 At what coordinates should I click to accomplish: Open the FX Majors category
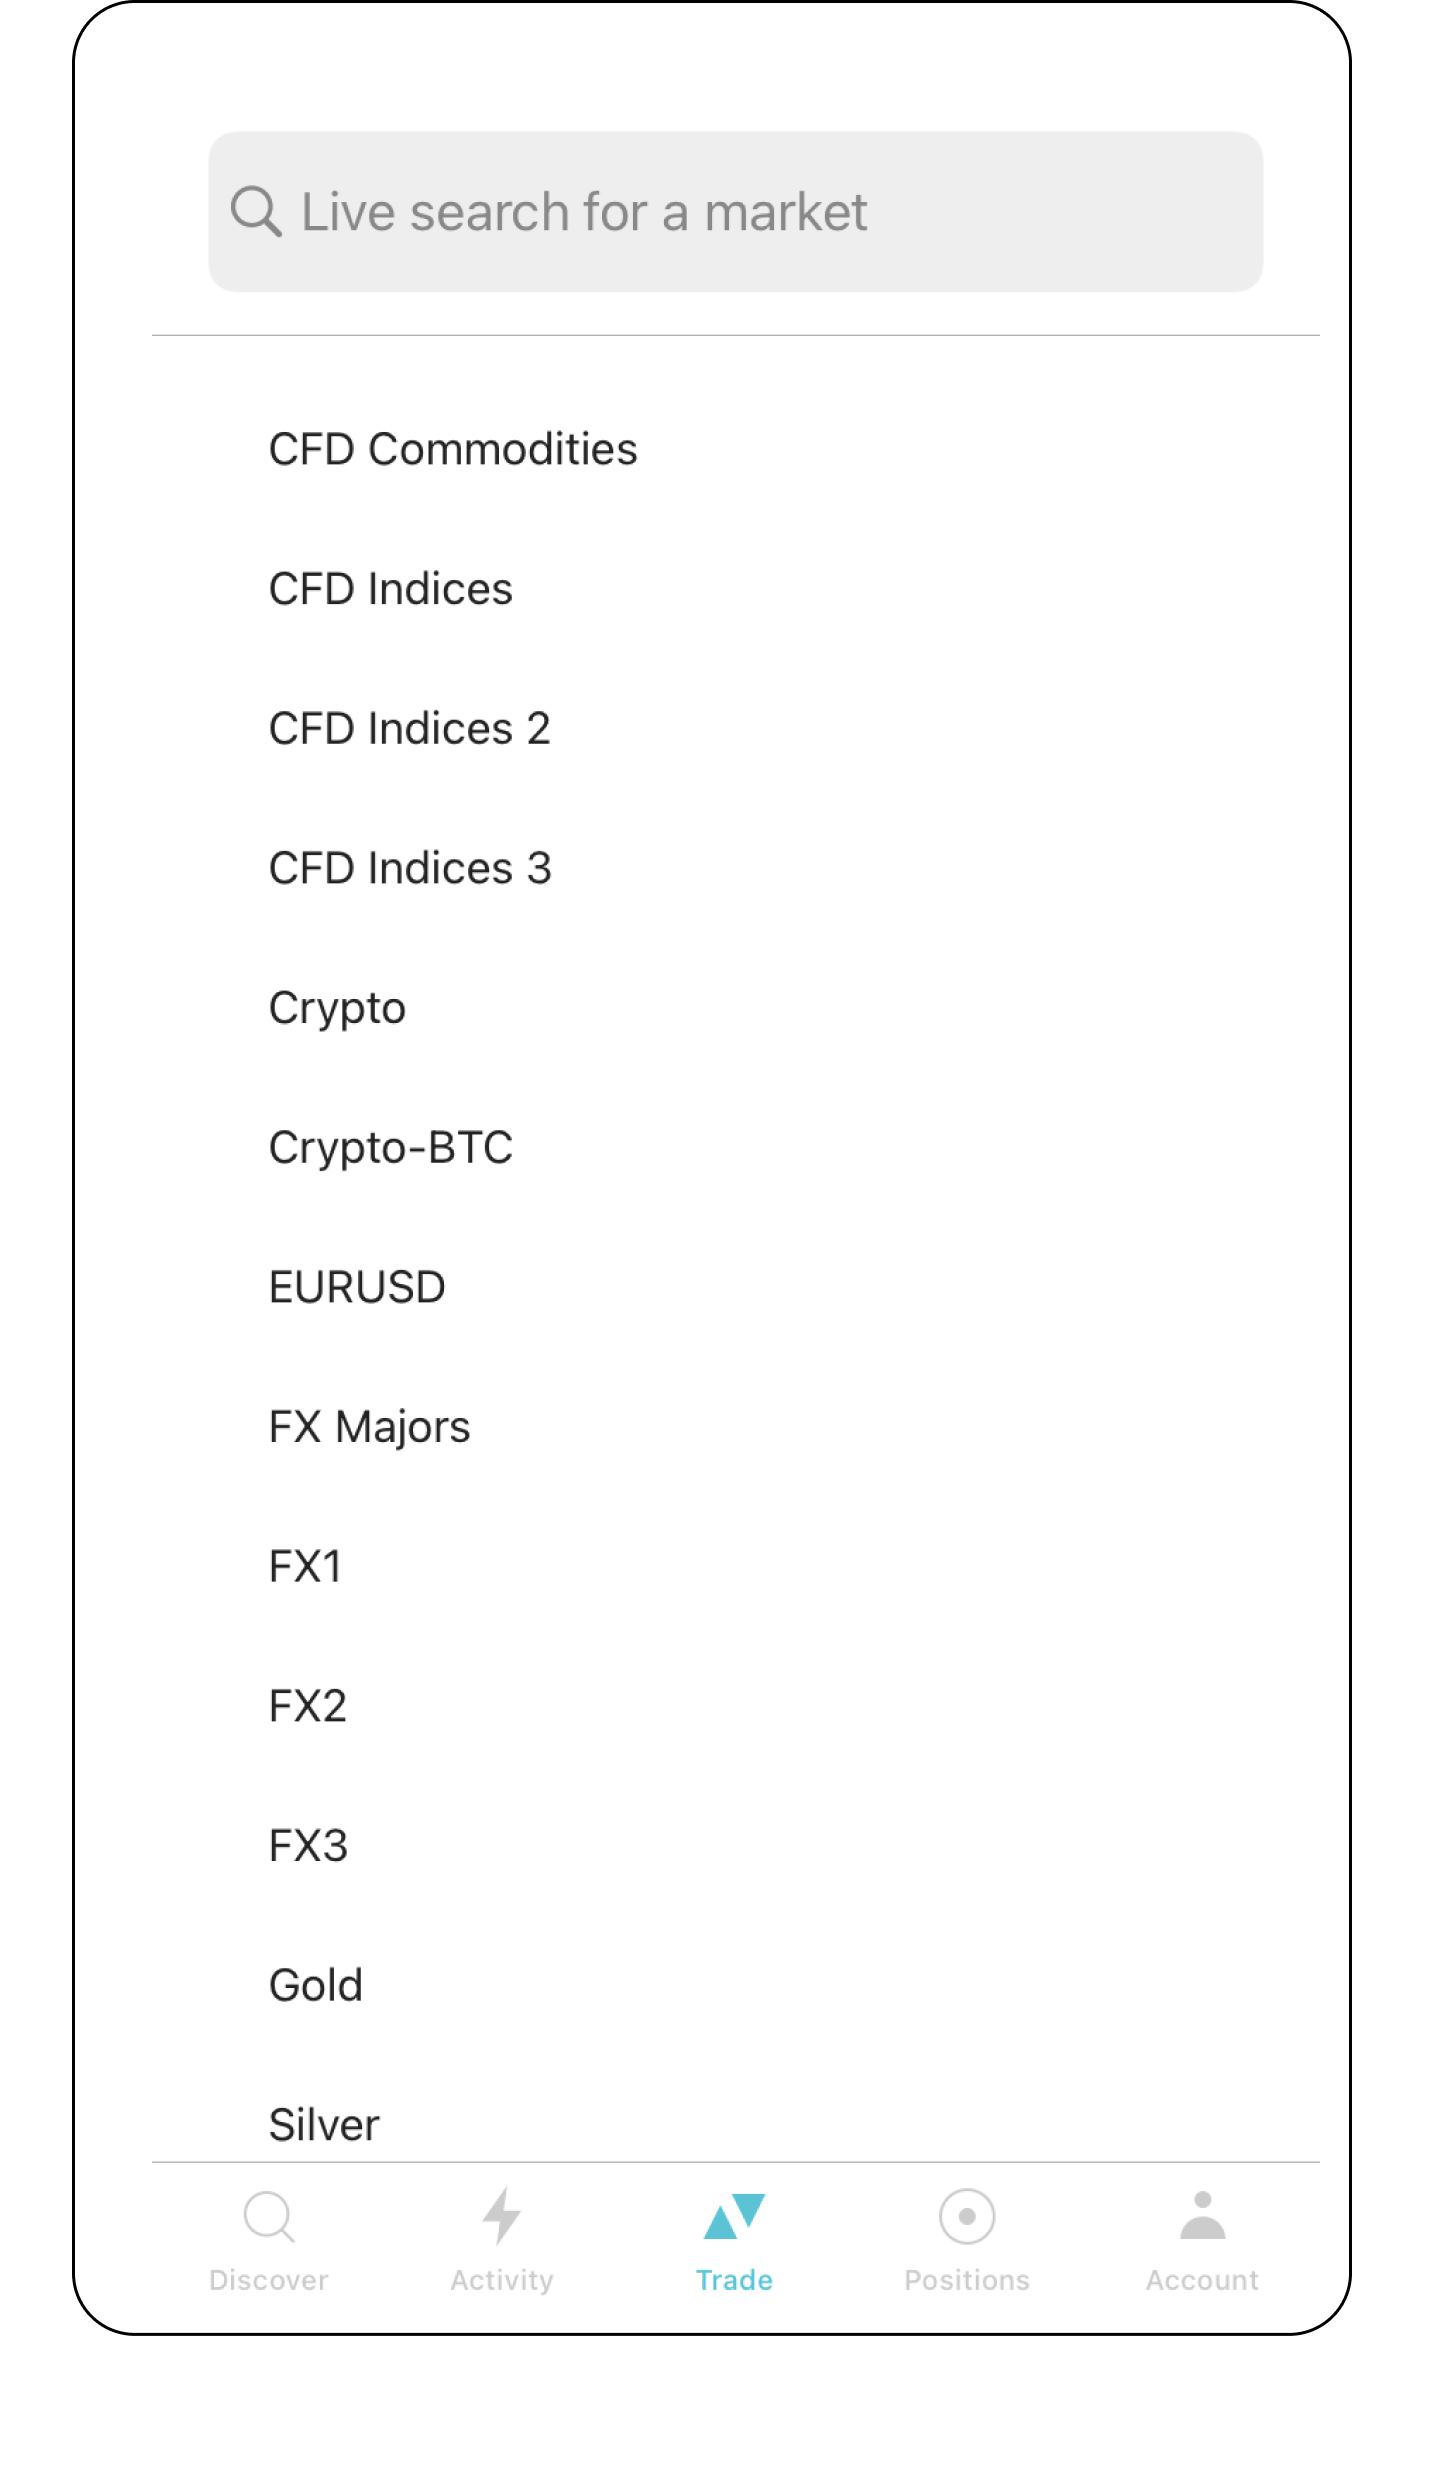369,1427
